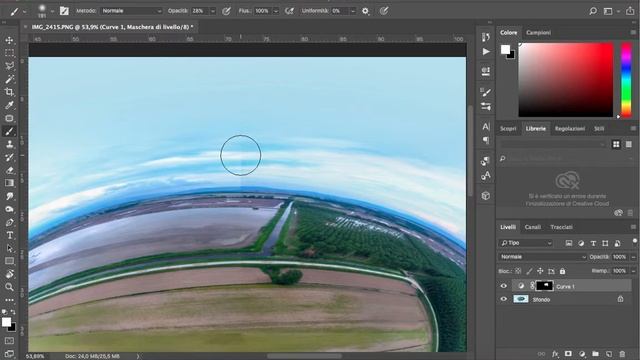Select the Pen tool

point(9,222)
